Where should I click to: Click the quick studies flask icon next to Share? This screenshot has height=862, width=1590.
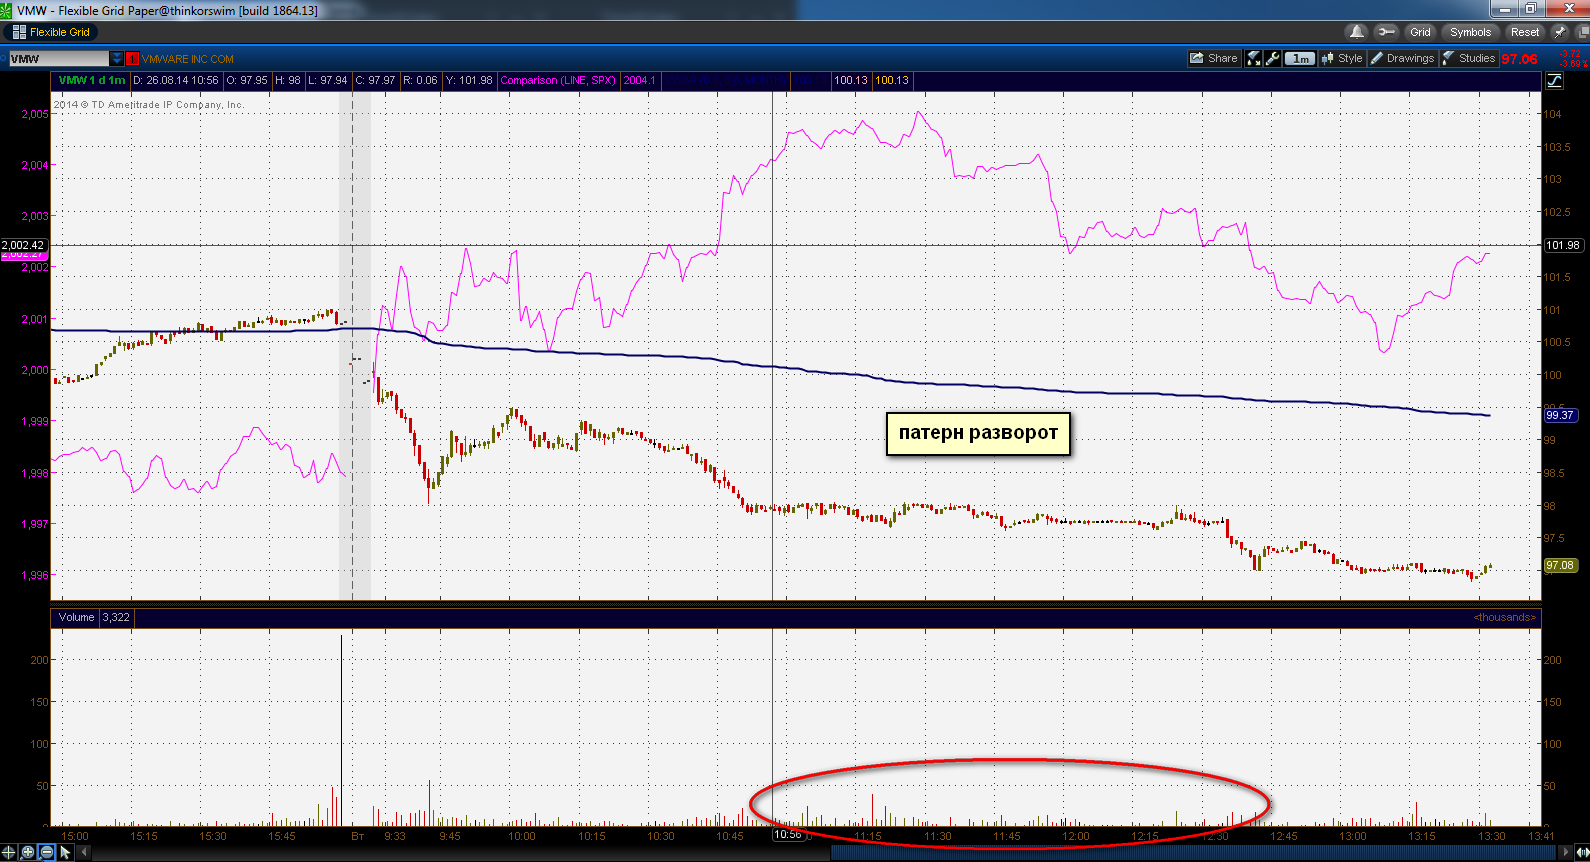pyautogui.click(x=1254, y=58)
